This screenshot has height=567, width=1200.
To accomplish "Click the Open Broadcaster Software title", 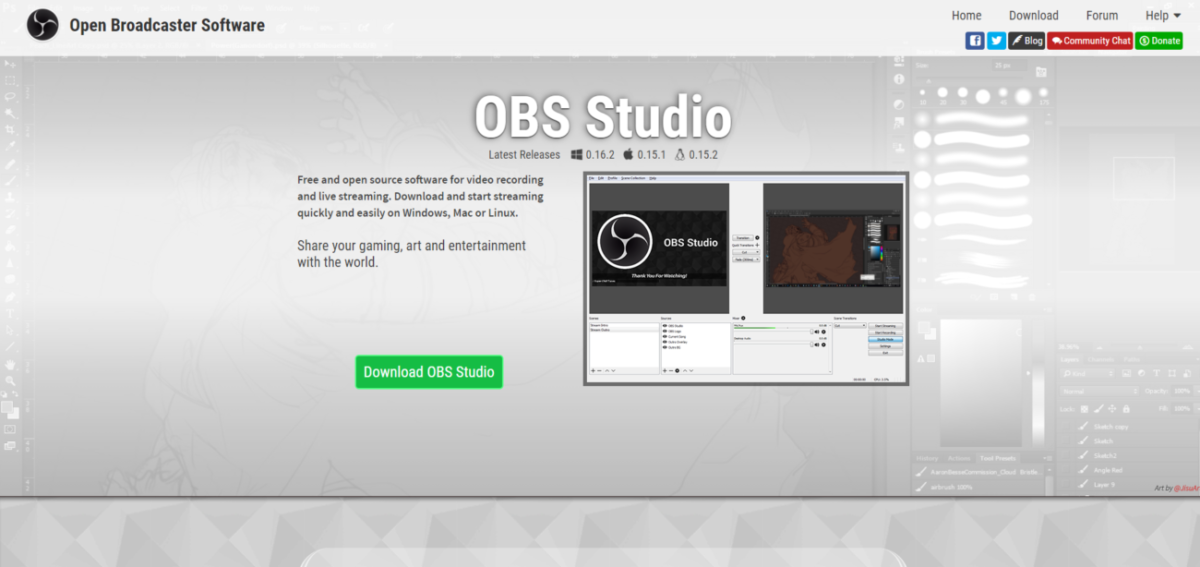I will (167, 25).
